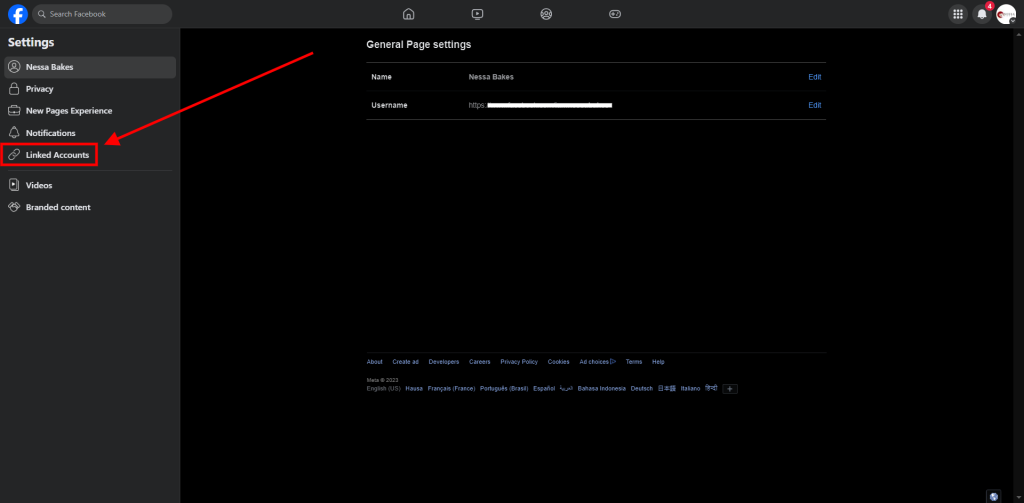Click the Settings sidebar title
This screenshot has height=503, width=1024.
pyautogui.click(x=31, y=43)
